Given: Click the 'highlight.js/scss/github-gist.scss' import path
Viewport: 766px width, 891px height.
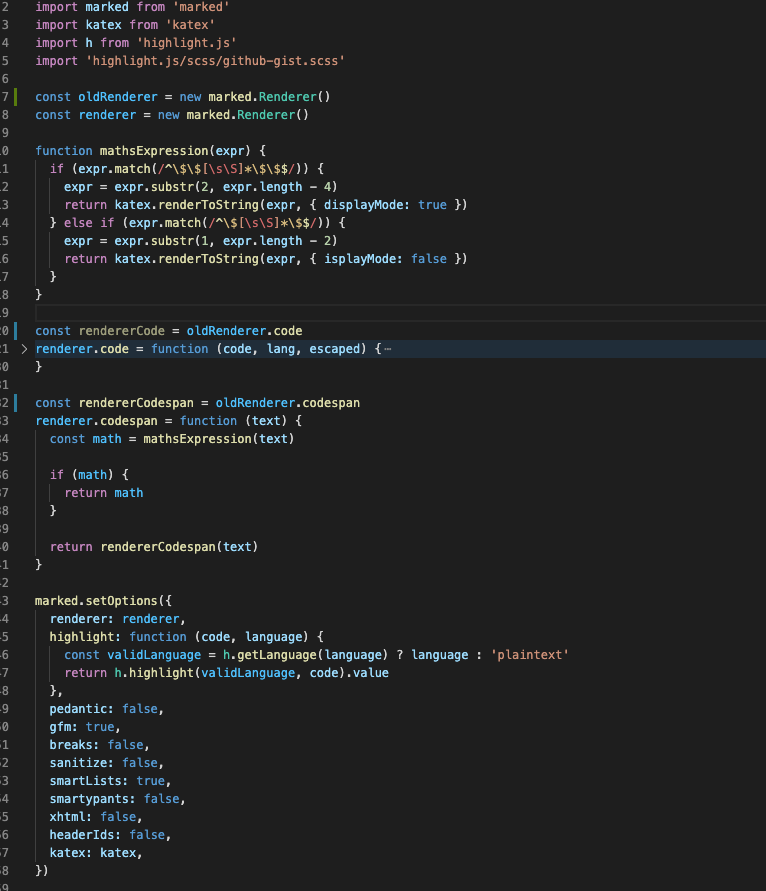Looking at the screenshot, I should (x=215, y=61).
